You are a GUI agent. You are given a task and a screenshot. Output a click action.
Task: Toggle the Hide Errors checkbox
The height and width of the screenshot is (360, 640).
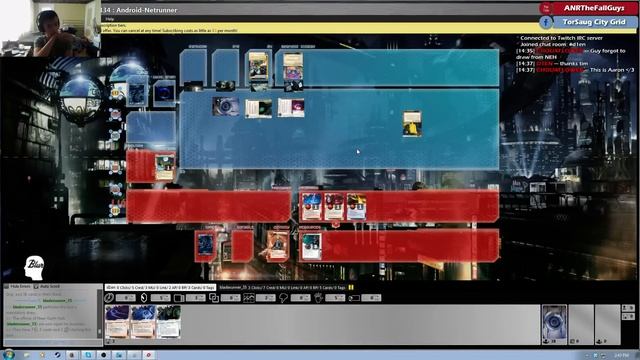tap(6, 287)
